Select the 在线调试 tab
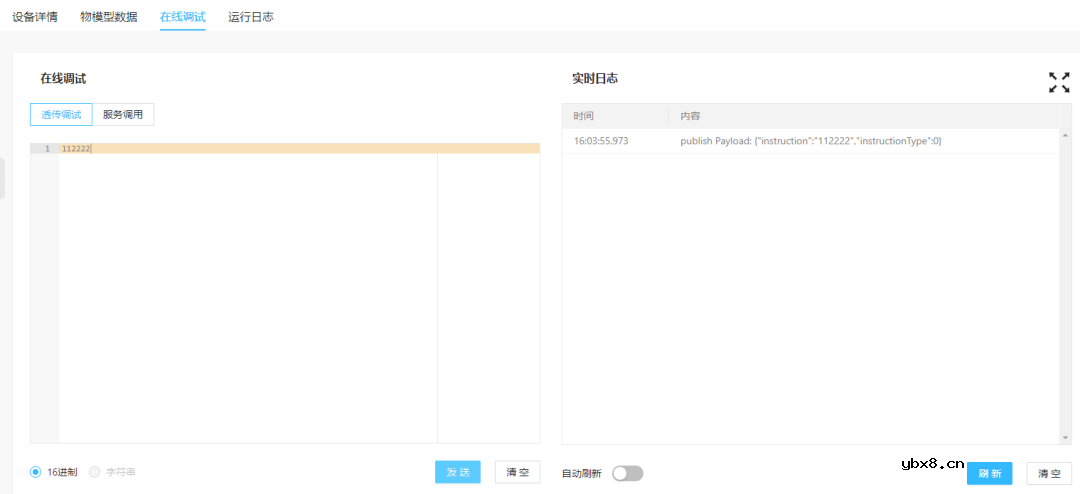Image resolution: width=1080 pixels, height=494 pixels. pos(182,17)
